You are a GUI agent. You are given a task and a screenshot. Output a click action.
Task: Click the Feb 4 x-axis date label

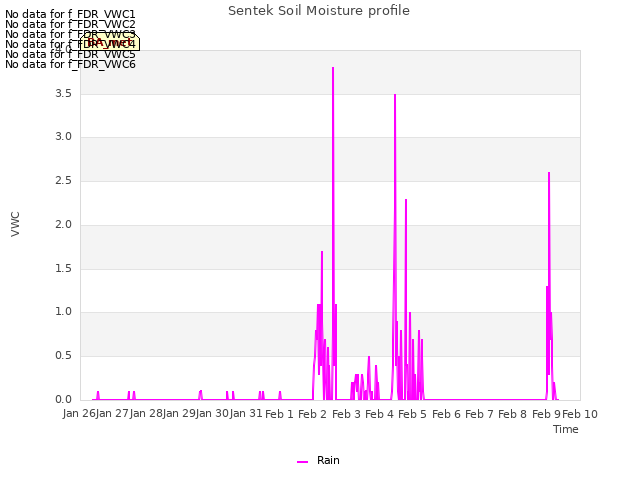379,414
